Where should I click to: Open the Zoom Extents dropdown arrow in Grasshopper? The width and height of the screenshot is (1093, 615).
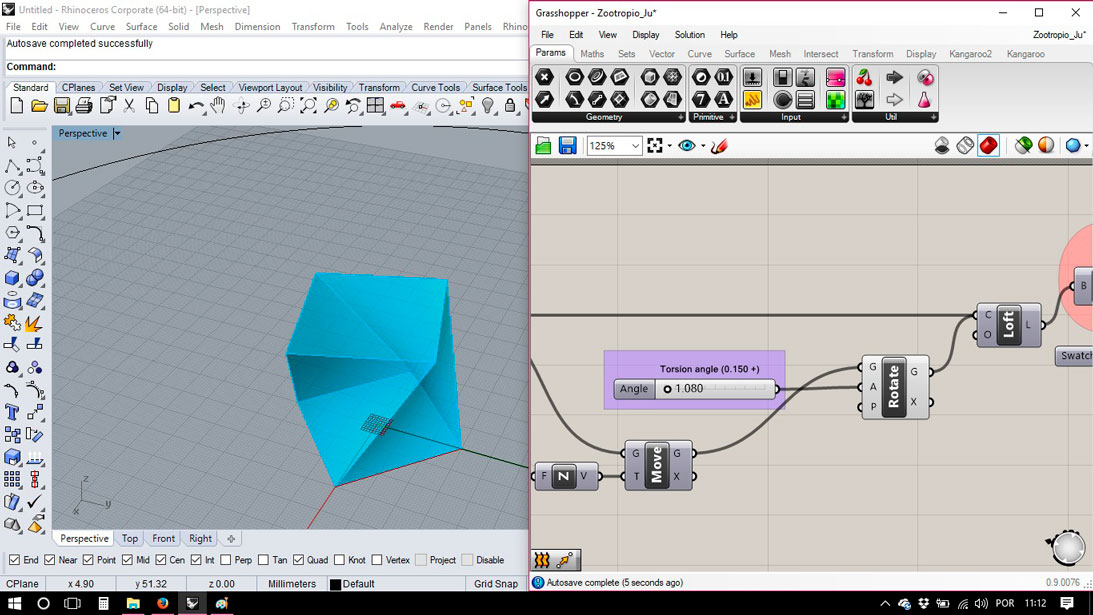point(669,146)
